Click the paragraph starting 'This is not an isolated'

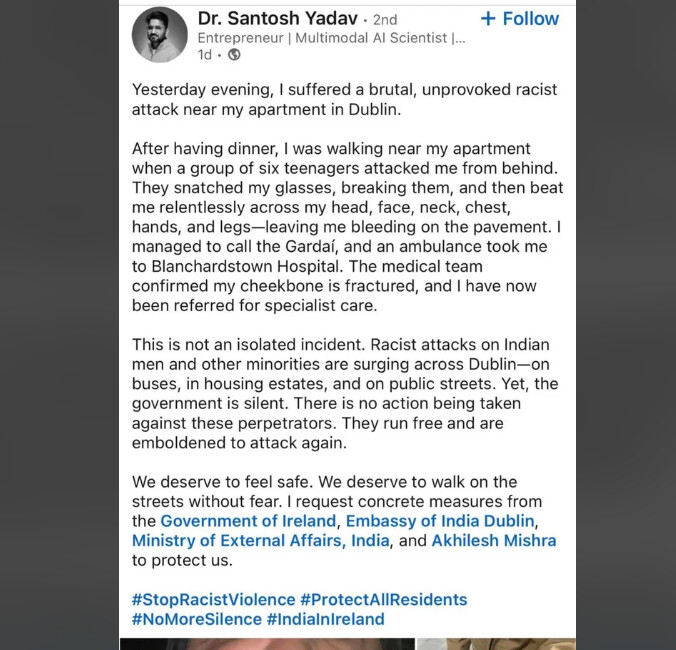[345, 394]
